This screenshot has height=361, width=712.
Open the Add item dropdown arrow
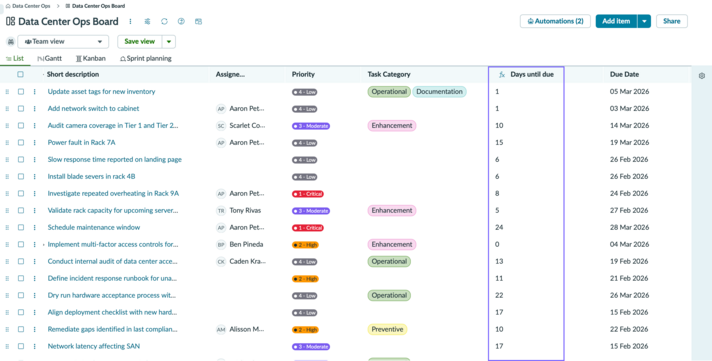coord(644,21)
